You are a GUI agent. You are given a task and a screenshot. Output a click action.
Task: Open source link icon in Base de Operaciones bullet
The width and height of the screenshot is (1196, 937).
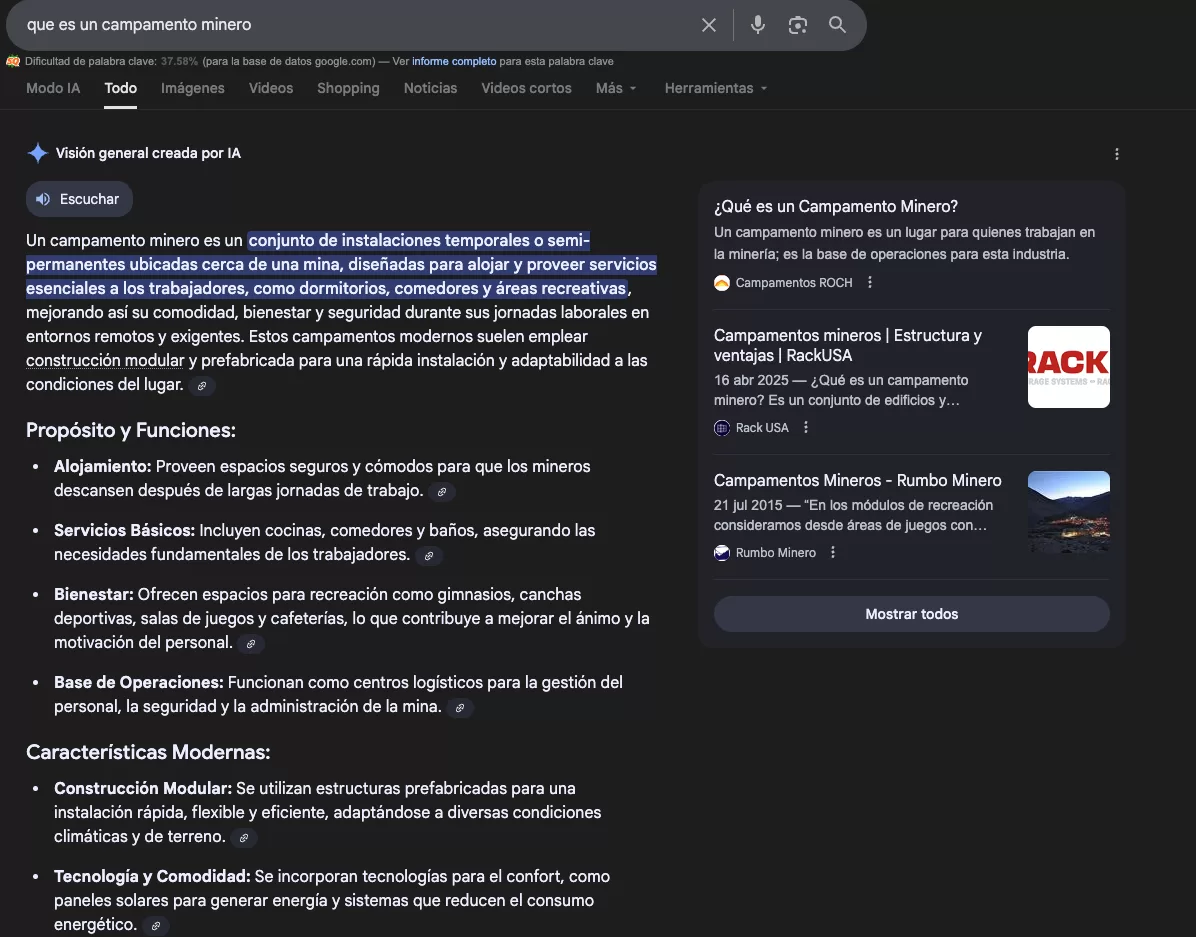[460, 708]
